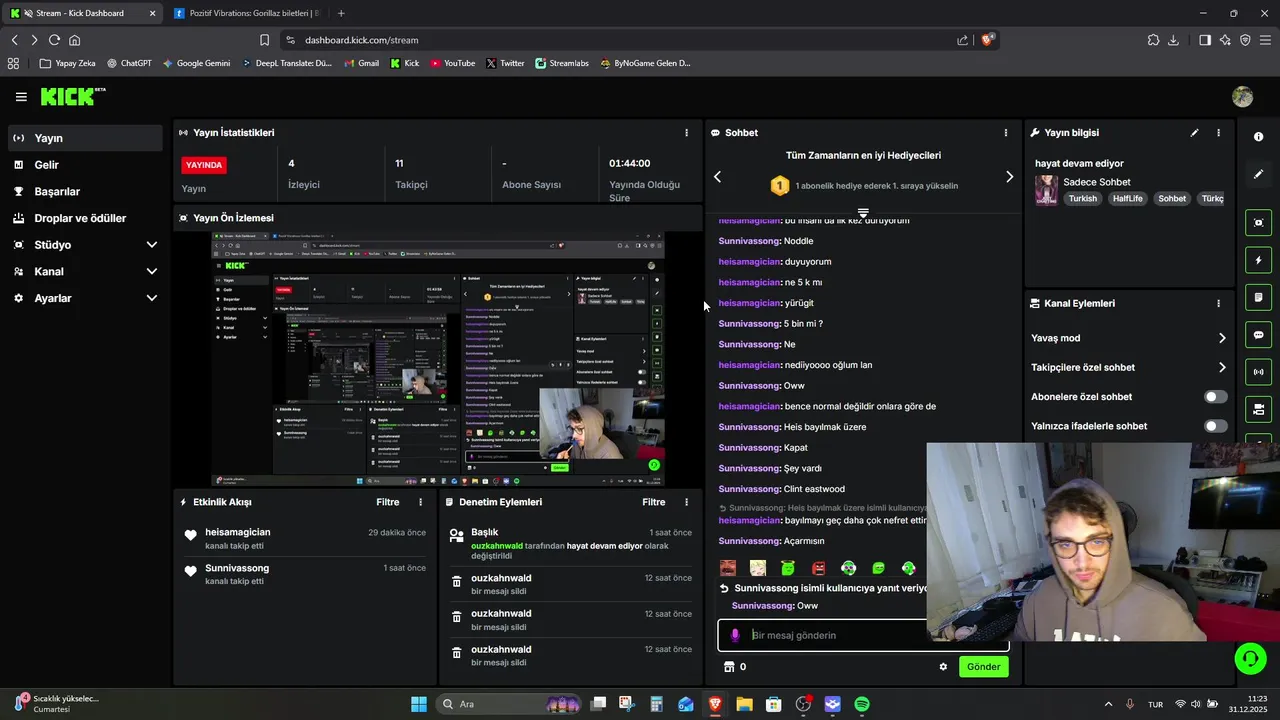Click the Turkish stream tag
Screen dimensions: 1280x720
(x=1082, y=198)
